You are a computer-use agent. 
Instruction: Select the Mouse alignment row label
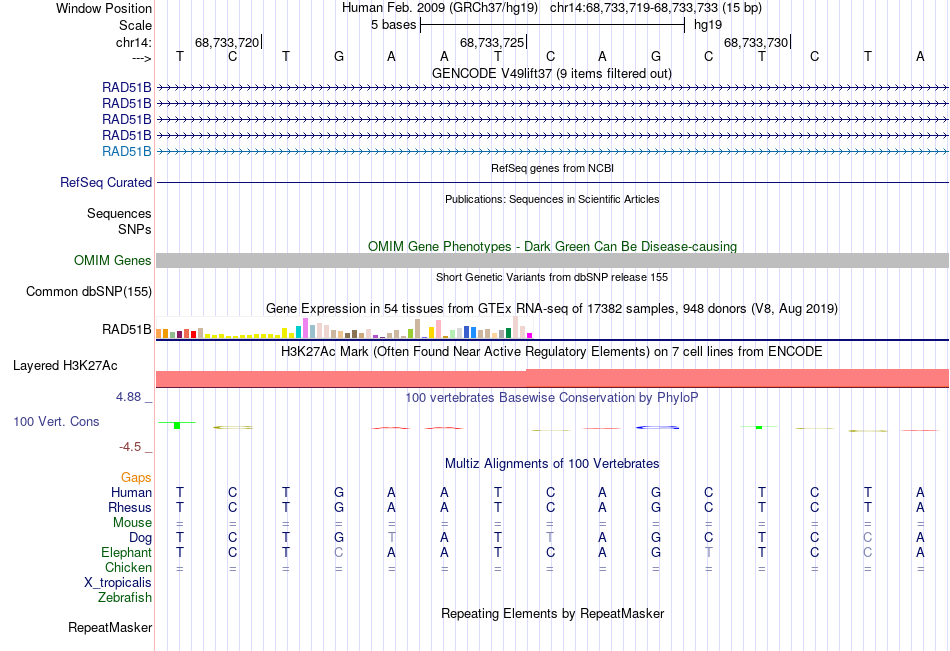click(132, 522)
